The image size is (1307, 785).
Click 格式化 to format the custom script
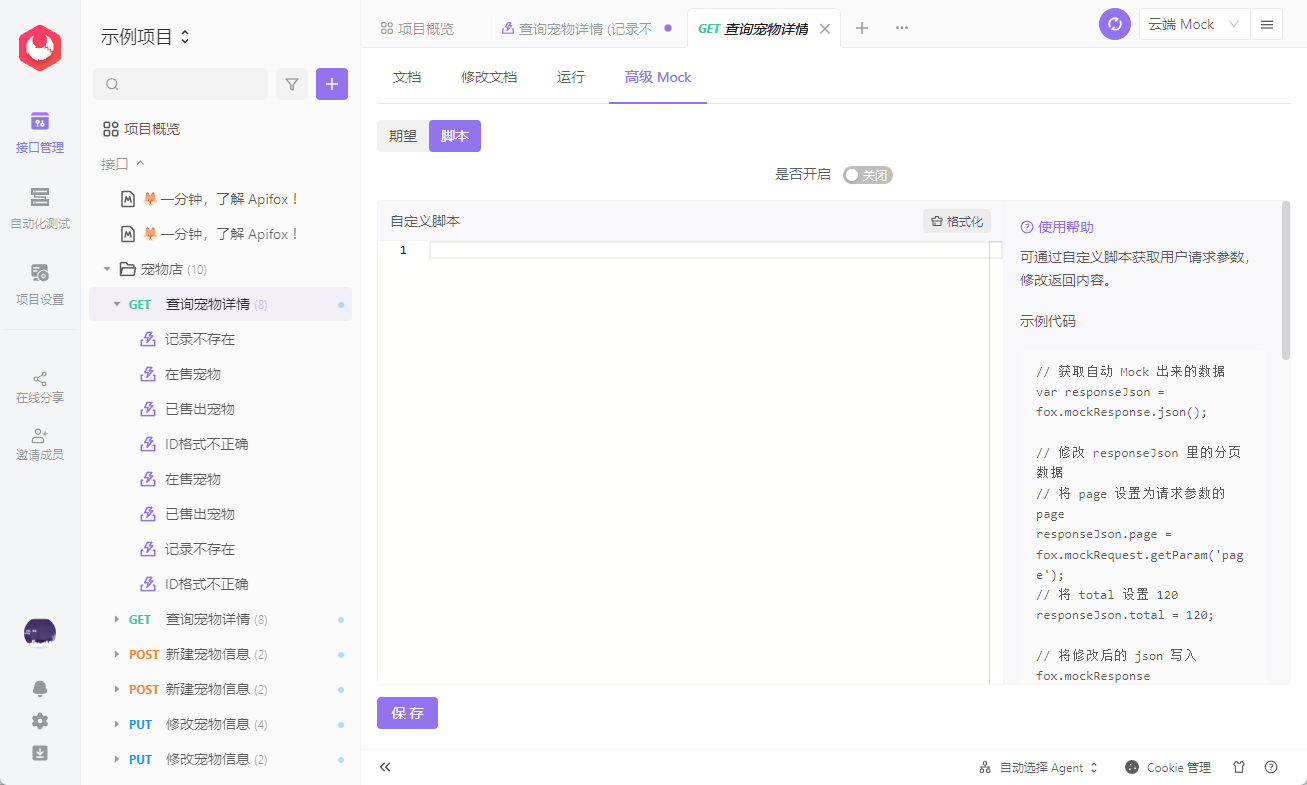pyautogui.click(x=956, y=221)
